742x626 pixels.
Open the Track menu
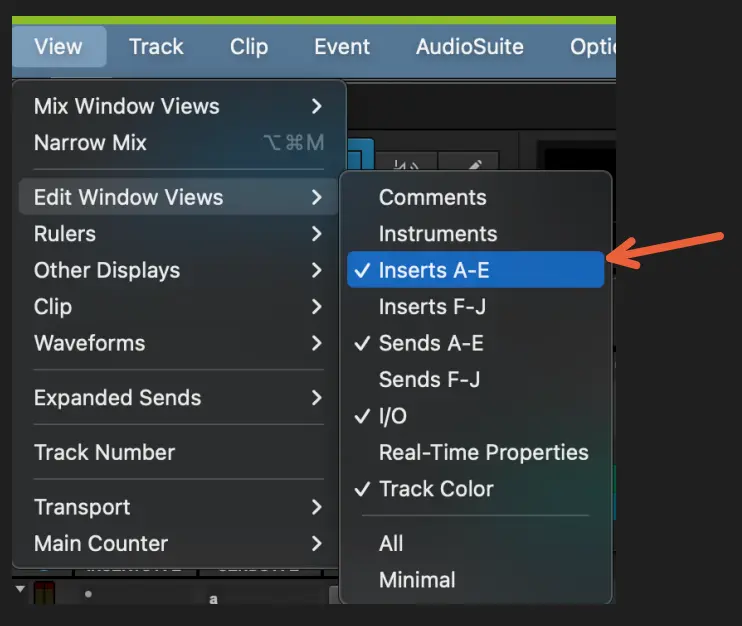click(x=156, y=47)
